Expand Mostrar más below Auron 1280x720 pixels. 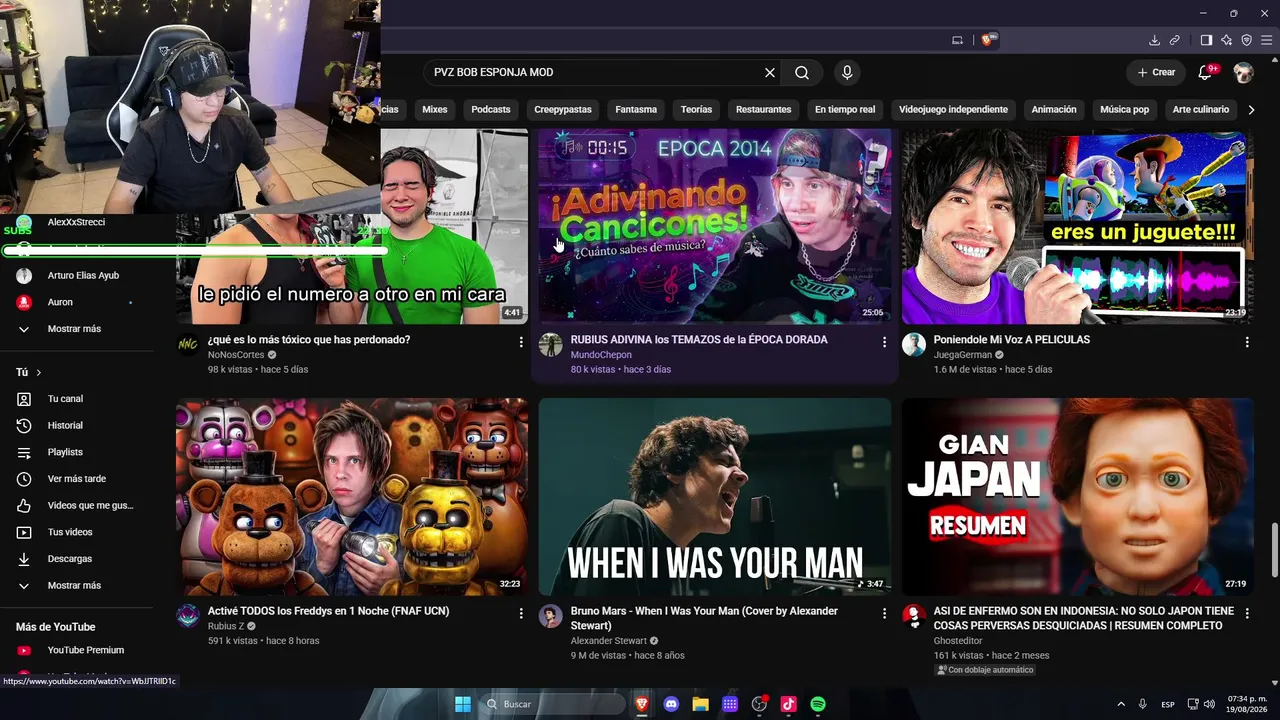(76, 329)
